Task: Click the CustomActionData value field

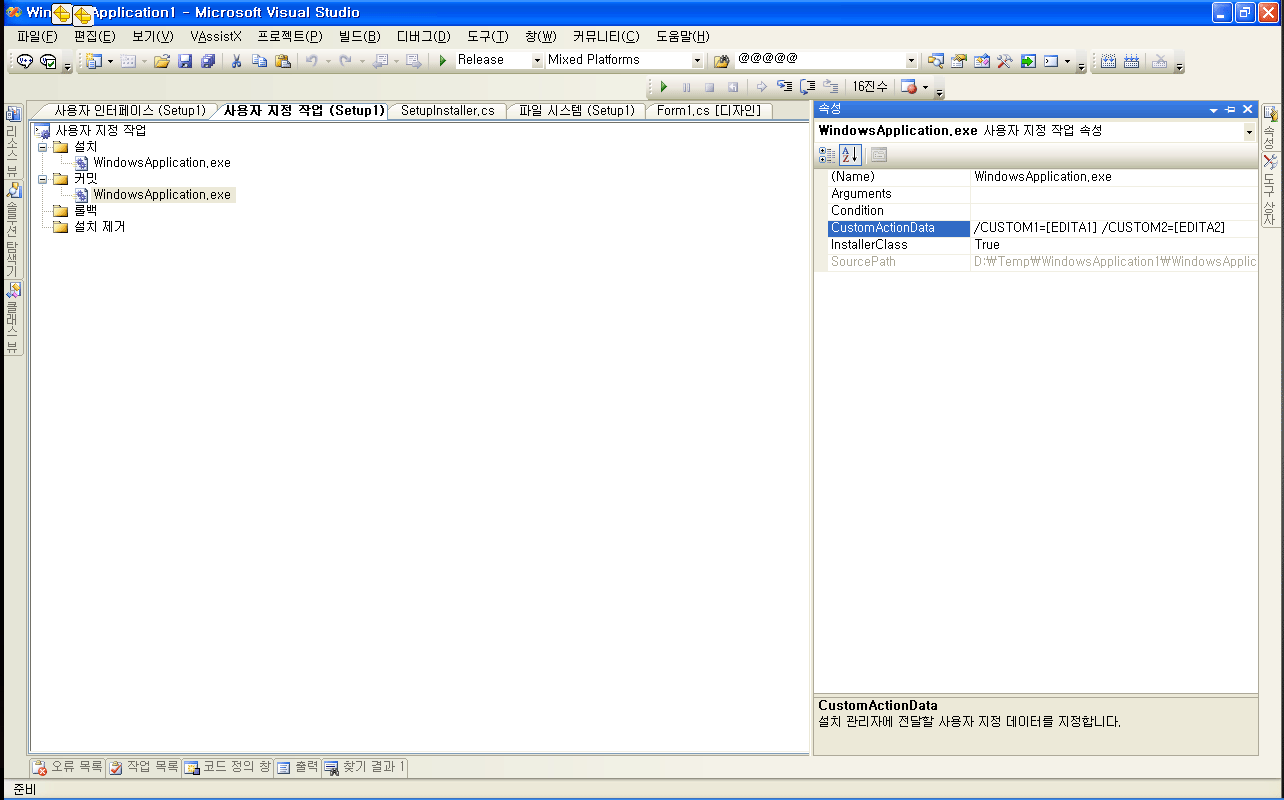Action: pos(1113,228)
